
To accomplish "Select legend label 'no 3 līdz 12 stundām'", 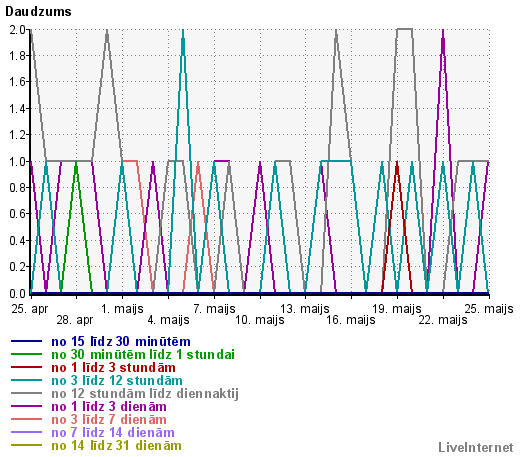I will pos(117,380).
